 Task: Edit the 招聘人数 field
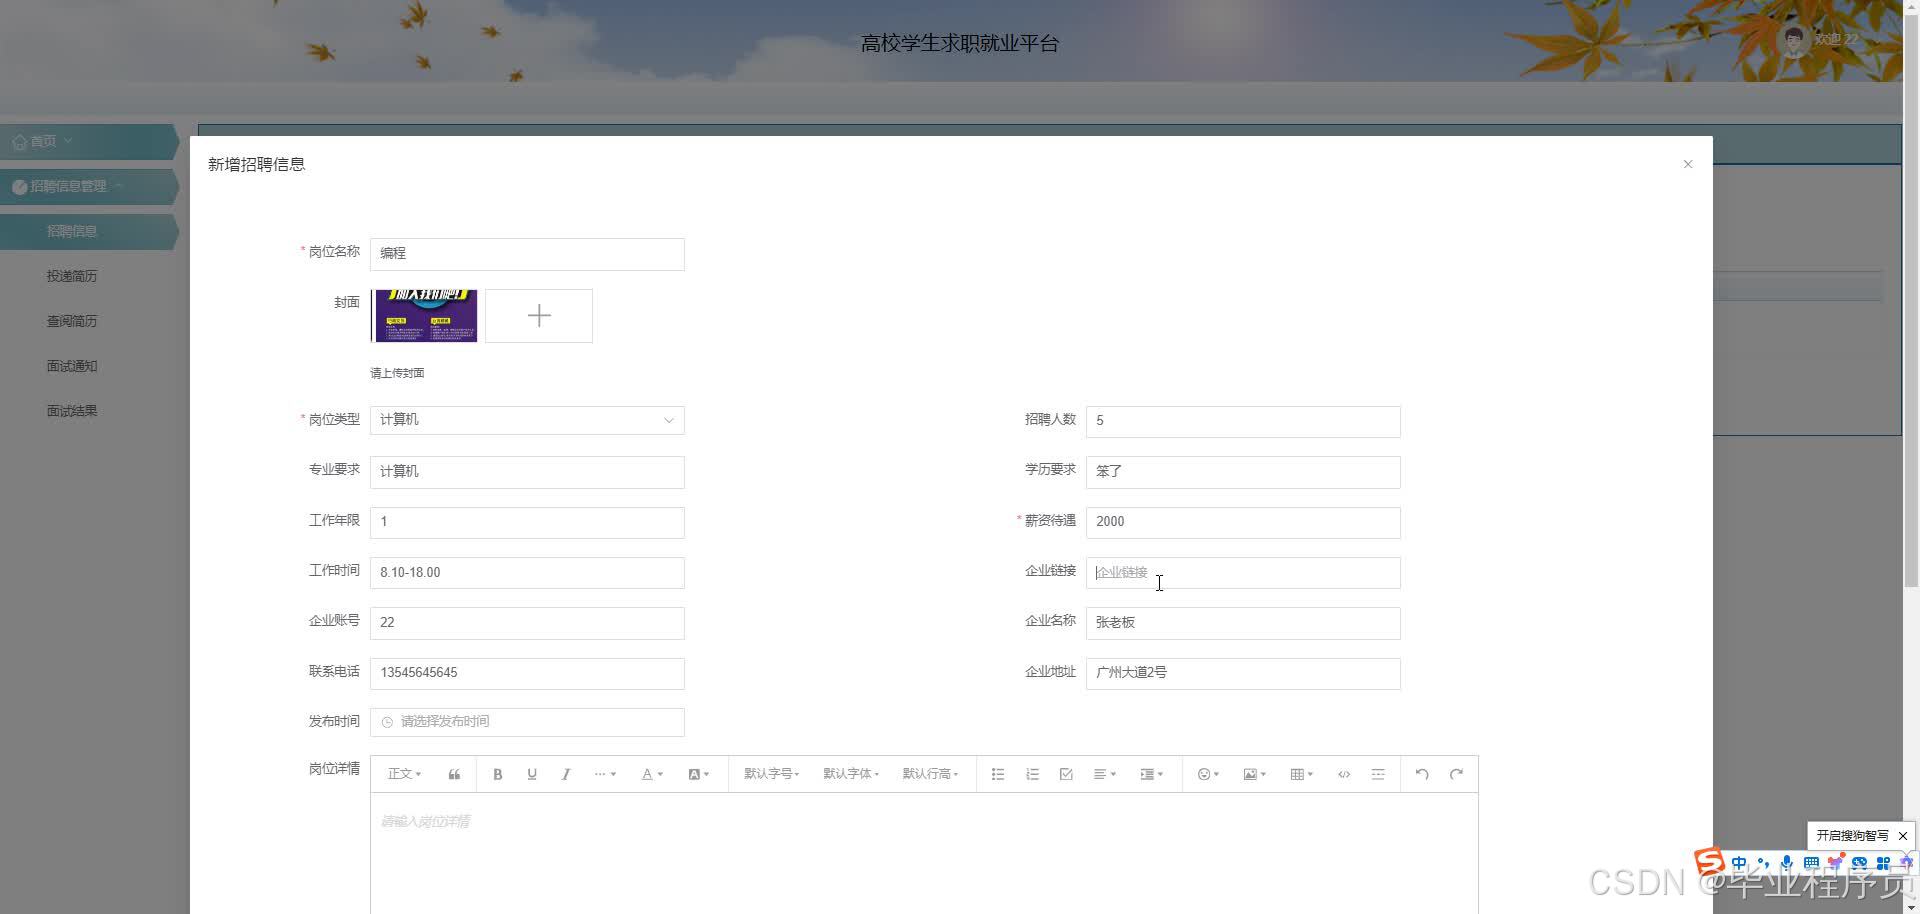[1243, 421]
